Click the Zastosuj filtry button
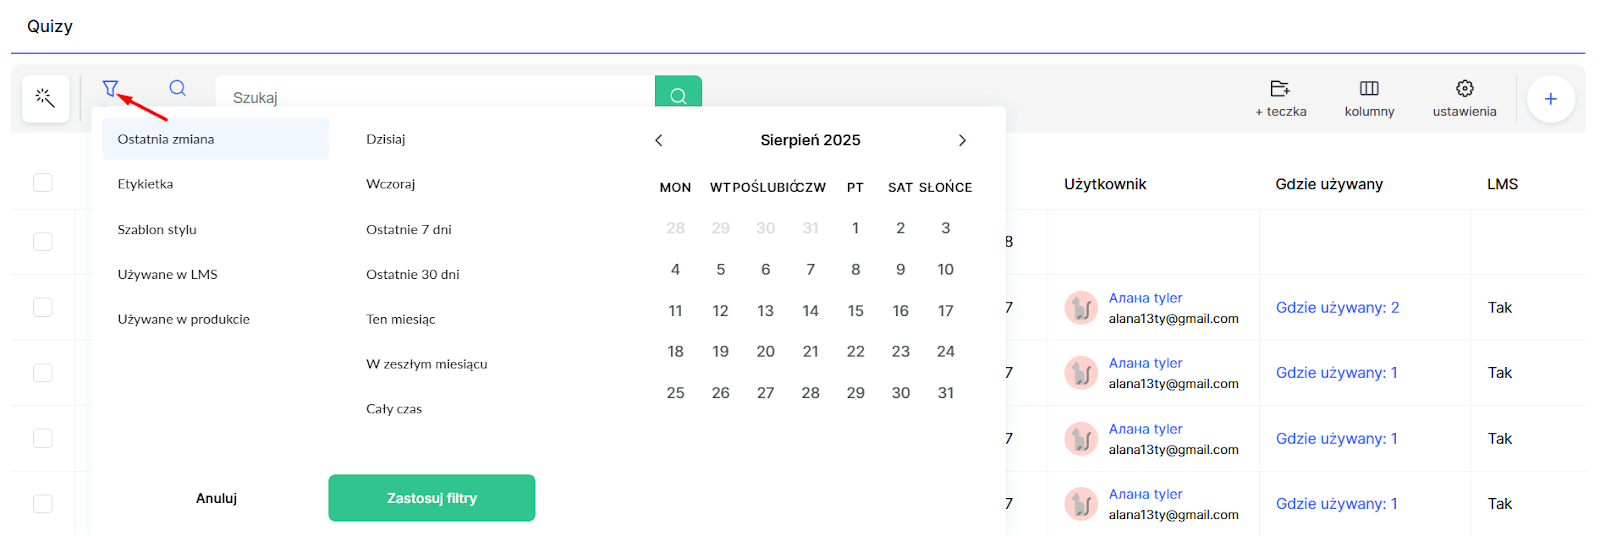The width and height of the screenshot is (1600, 536). pos(431,498)
